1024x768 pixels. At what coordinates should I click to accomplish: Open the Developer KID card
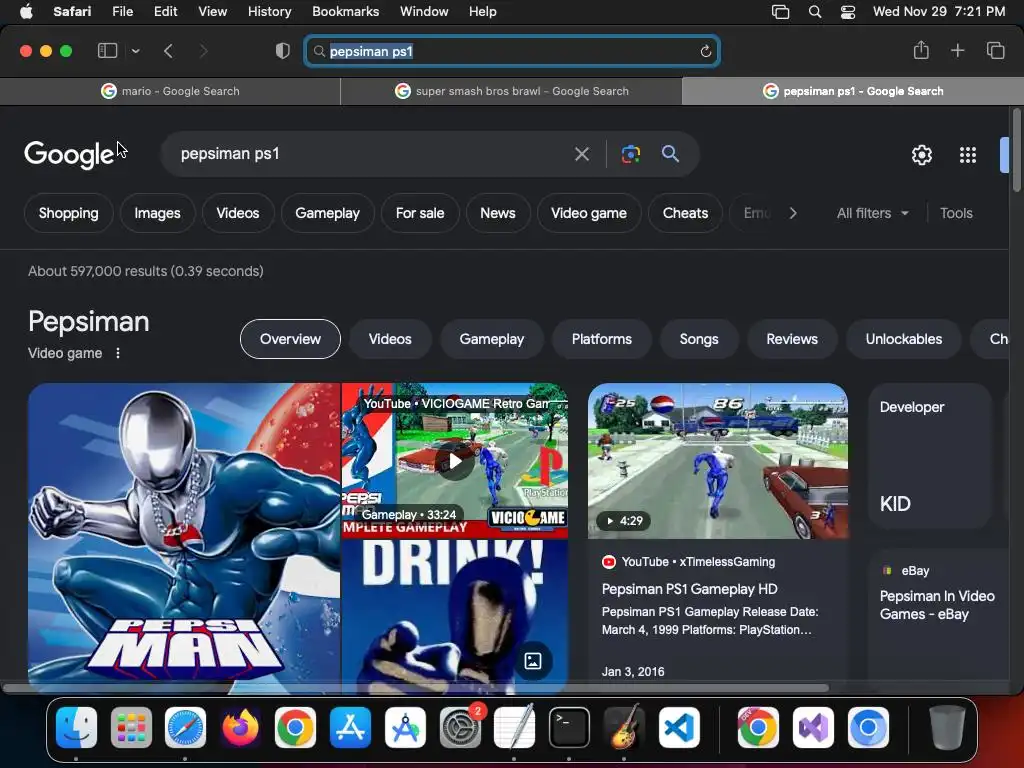point(930,456)
